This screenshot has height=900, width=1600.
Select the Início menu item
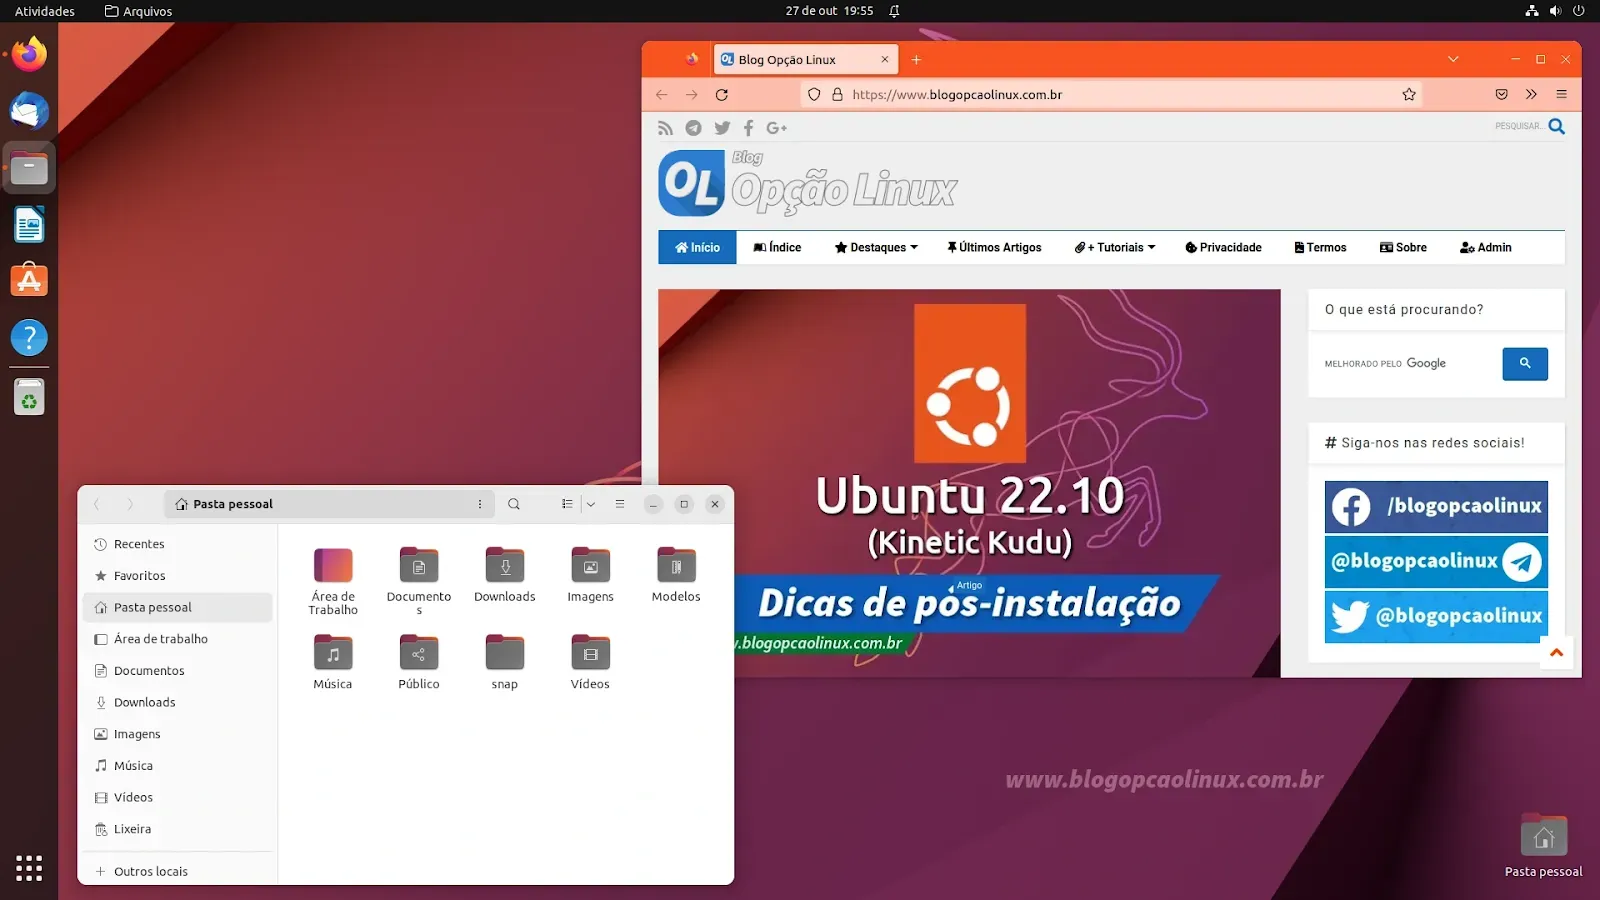click(x=697, y=247)
